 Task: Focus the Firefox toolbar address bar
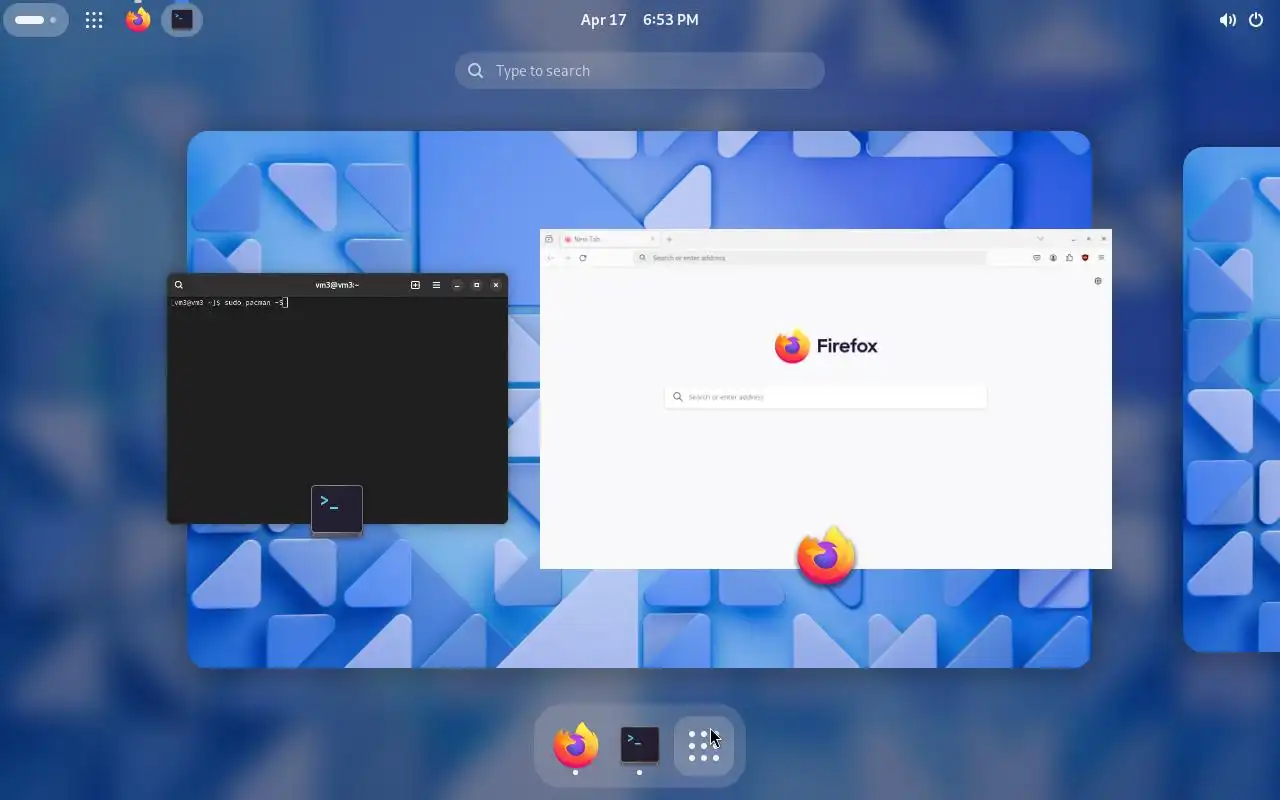(810, 258)
